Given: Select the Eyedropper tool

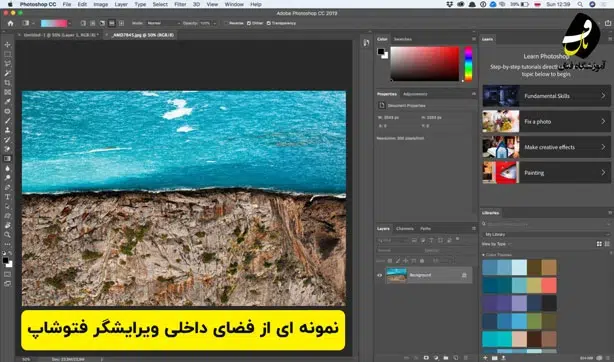Looking at the screenshot, I should pos(7,101).
